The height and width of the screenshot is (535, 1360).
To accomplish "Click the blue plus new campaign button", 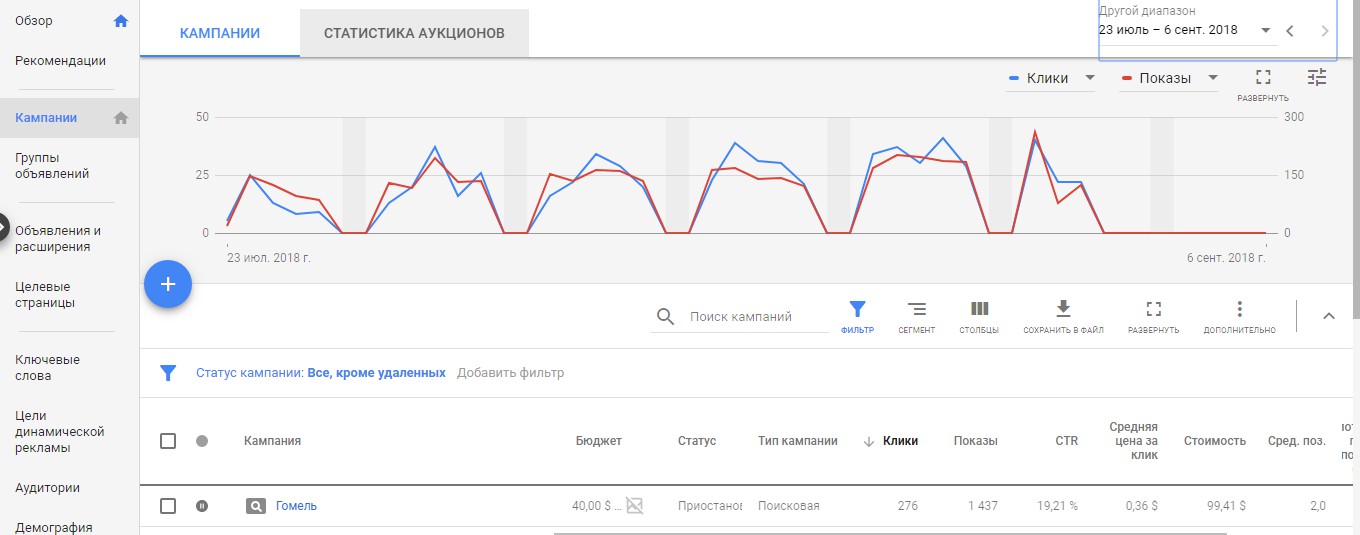I will 168,284.
